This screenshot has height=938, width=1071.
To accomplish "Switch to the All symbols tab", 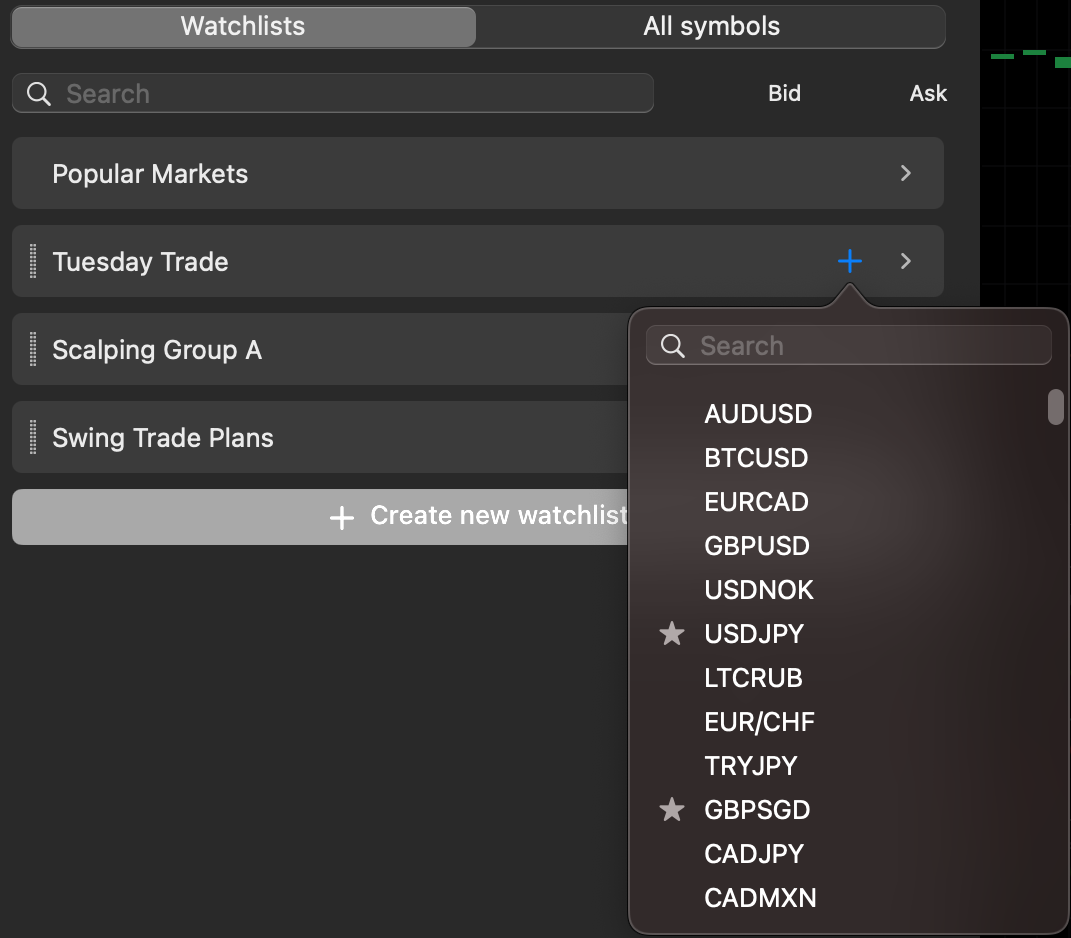I will click(x=711, y=27).
